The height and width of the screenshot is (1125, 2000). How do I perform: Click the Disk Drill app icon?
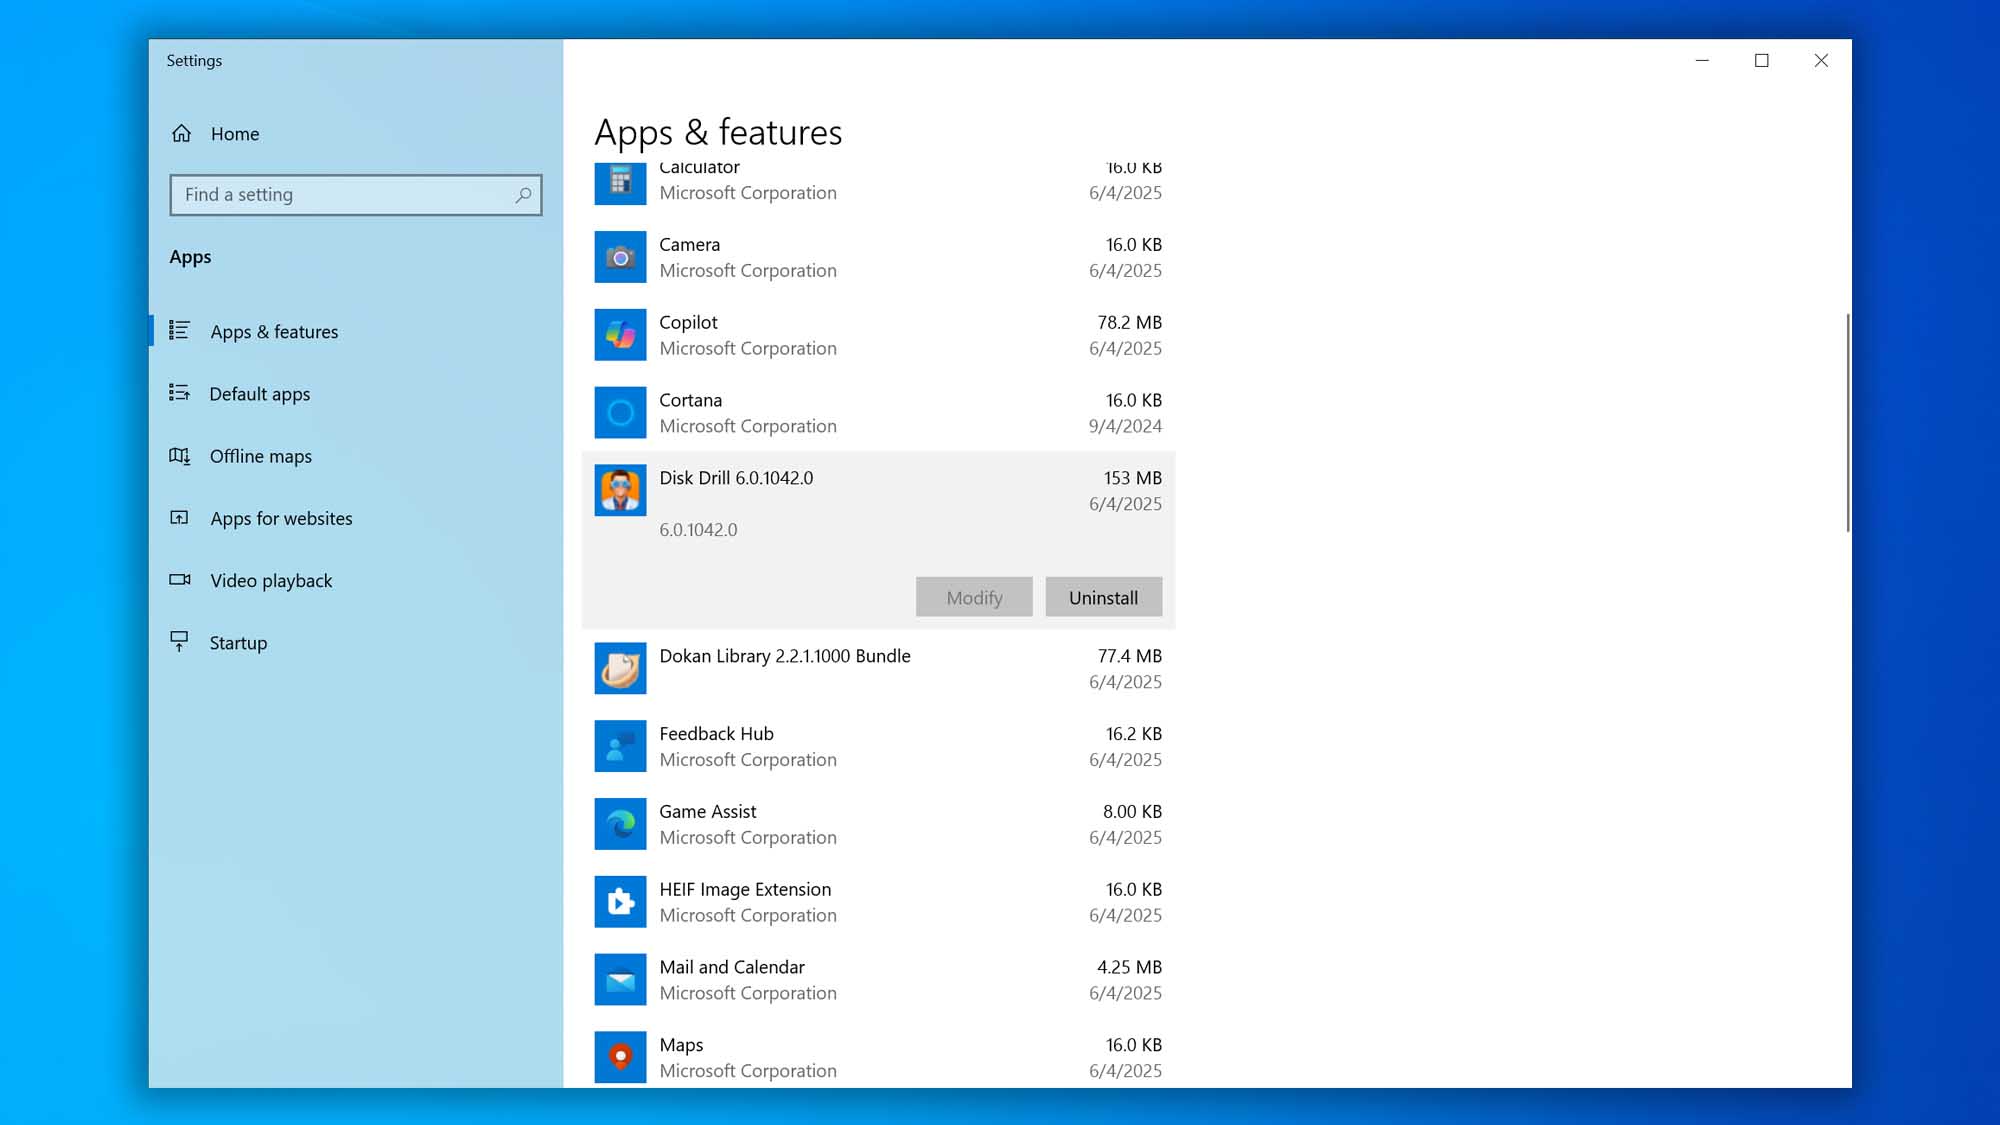(620, 491)
